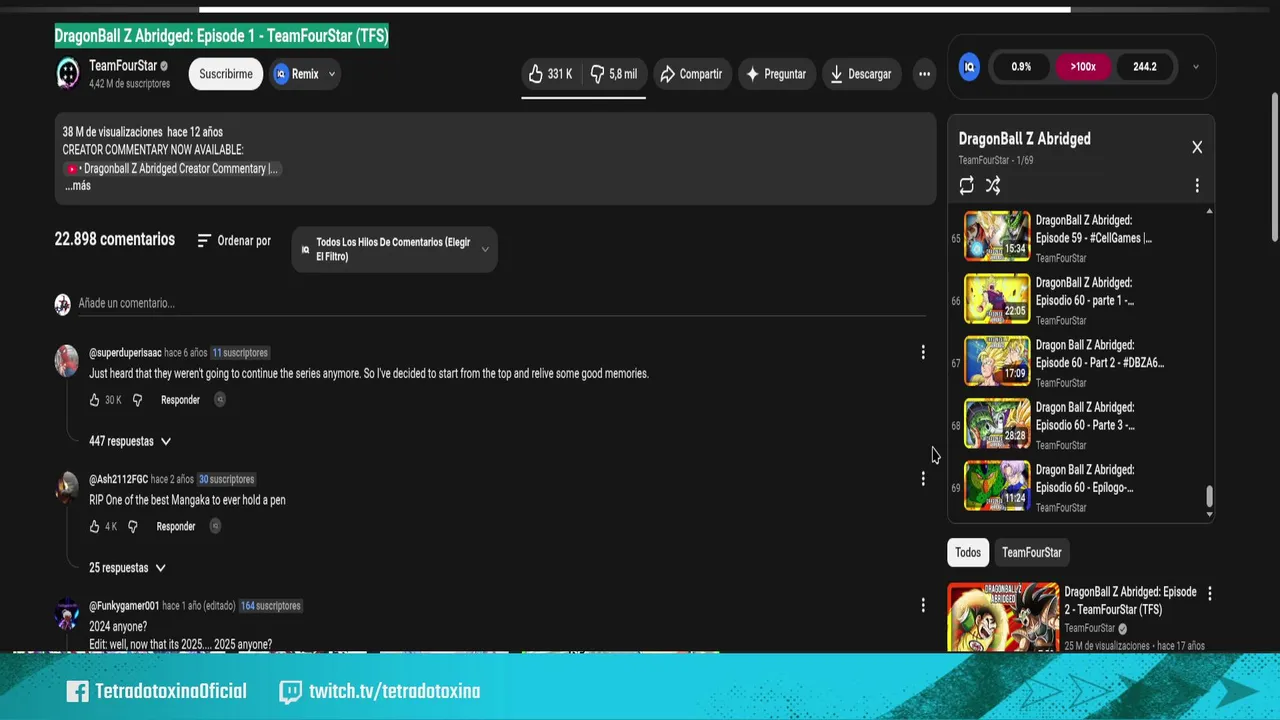Open the Remix dropdown
The width and height of the screenshot is (1280, 720).
(305, 74)
